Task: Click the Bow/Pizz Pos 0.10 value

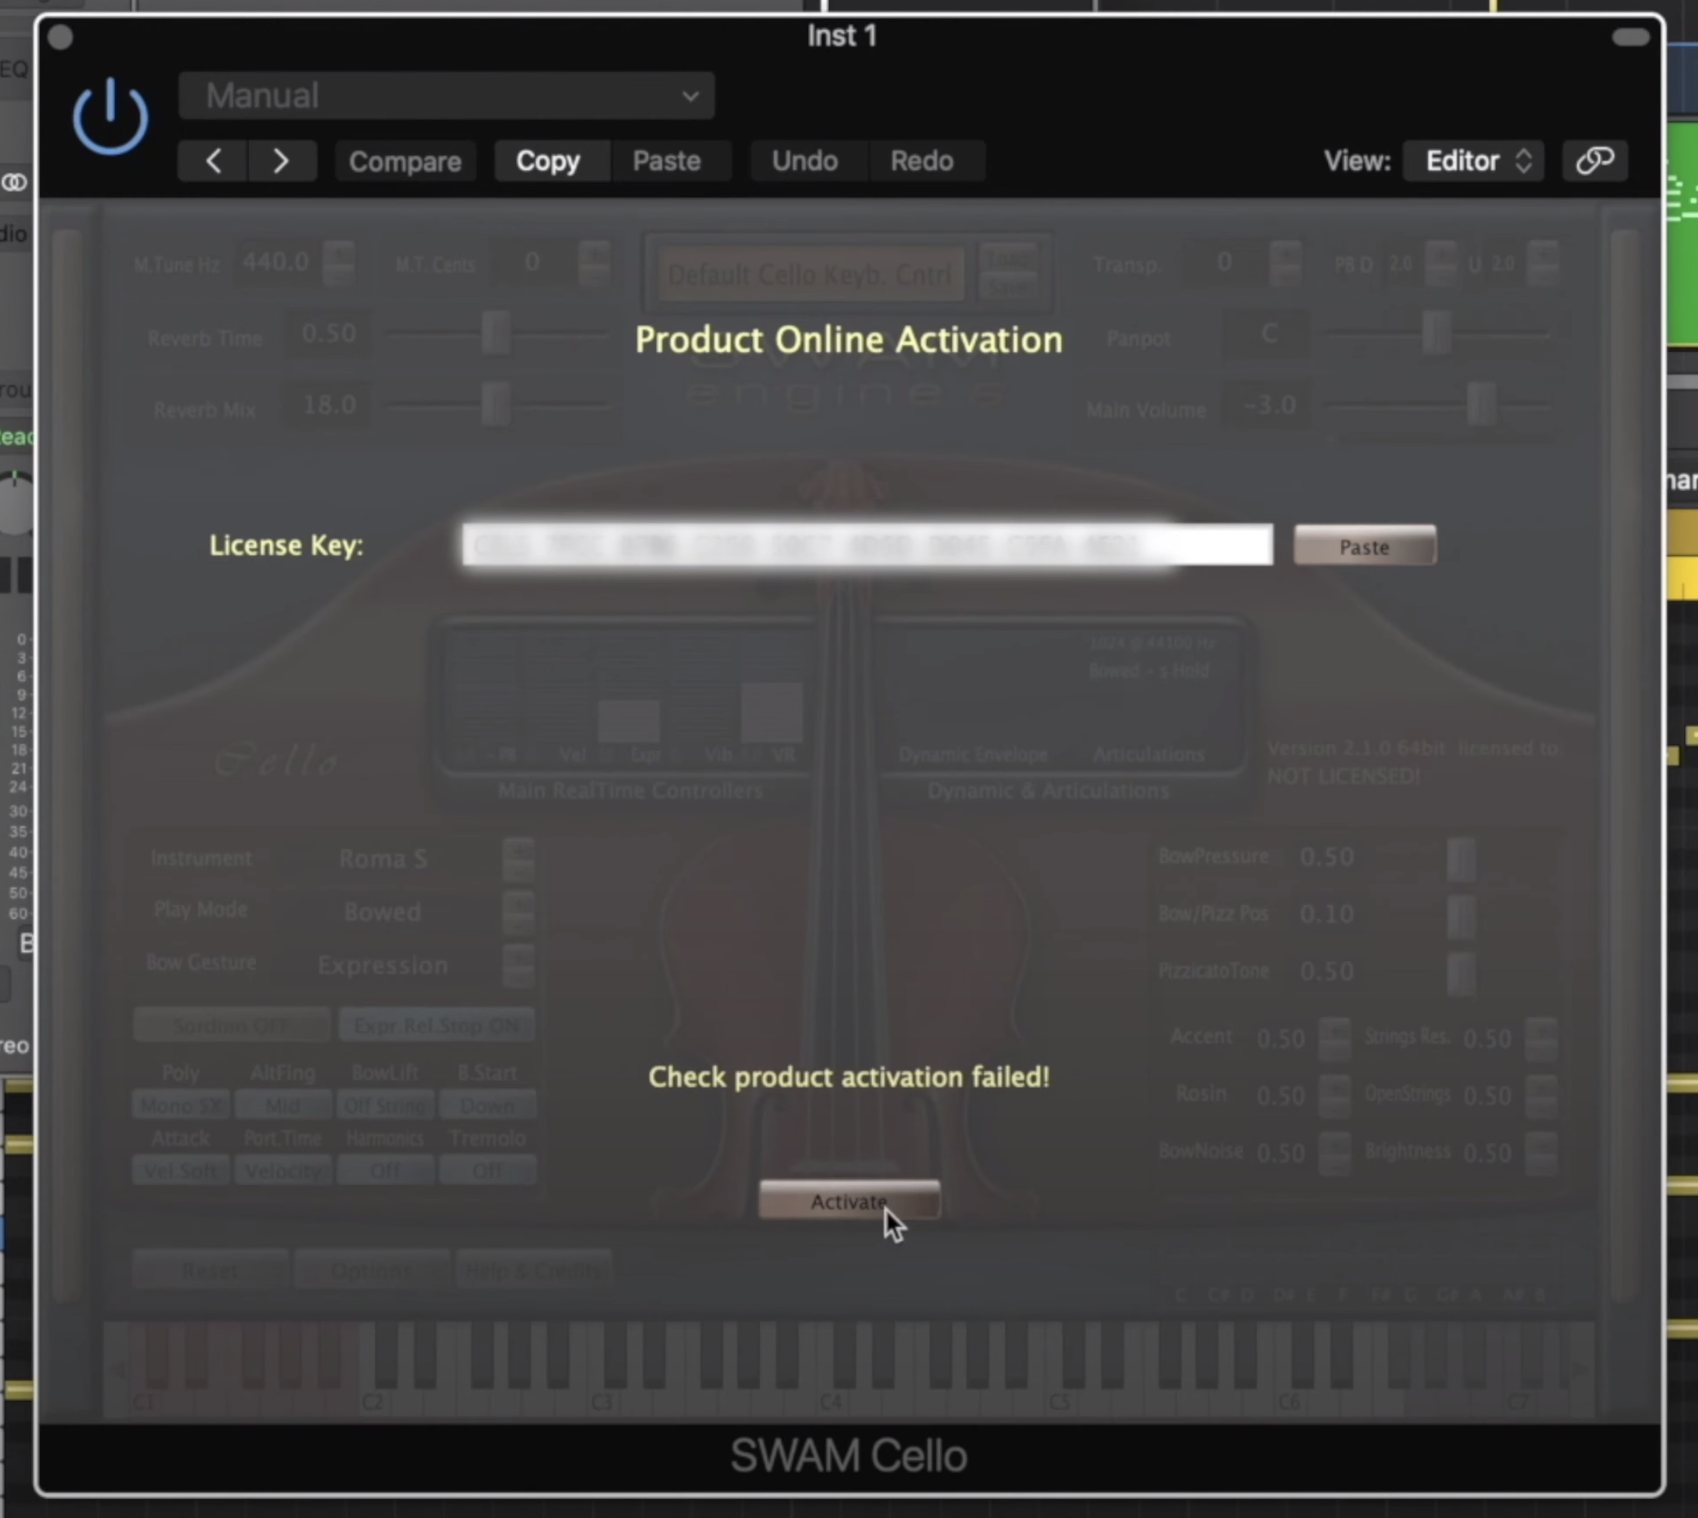Action: (1327, 914)
